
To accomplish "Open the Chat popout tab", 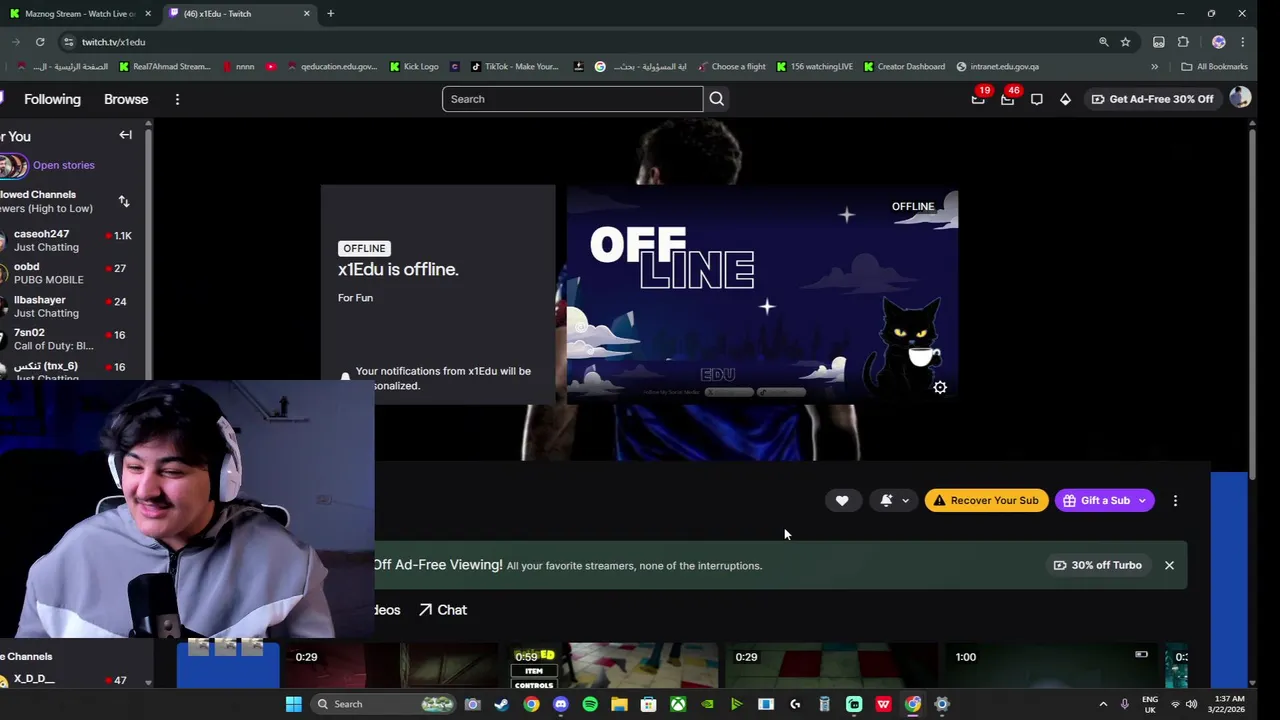I will [x=443, y=610].
